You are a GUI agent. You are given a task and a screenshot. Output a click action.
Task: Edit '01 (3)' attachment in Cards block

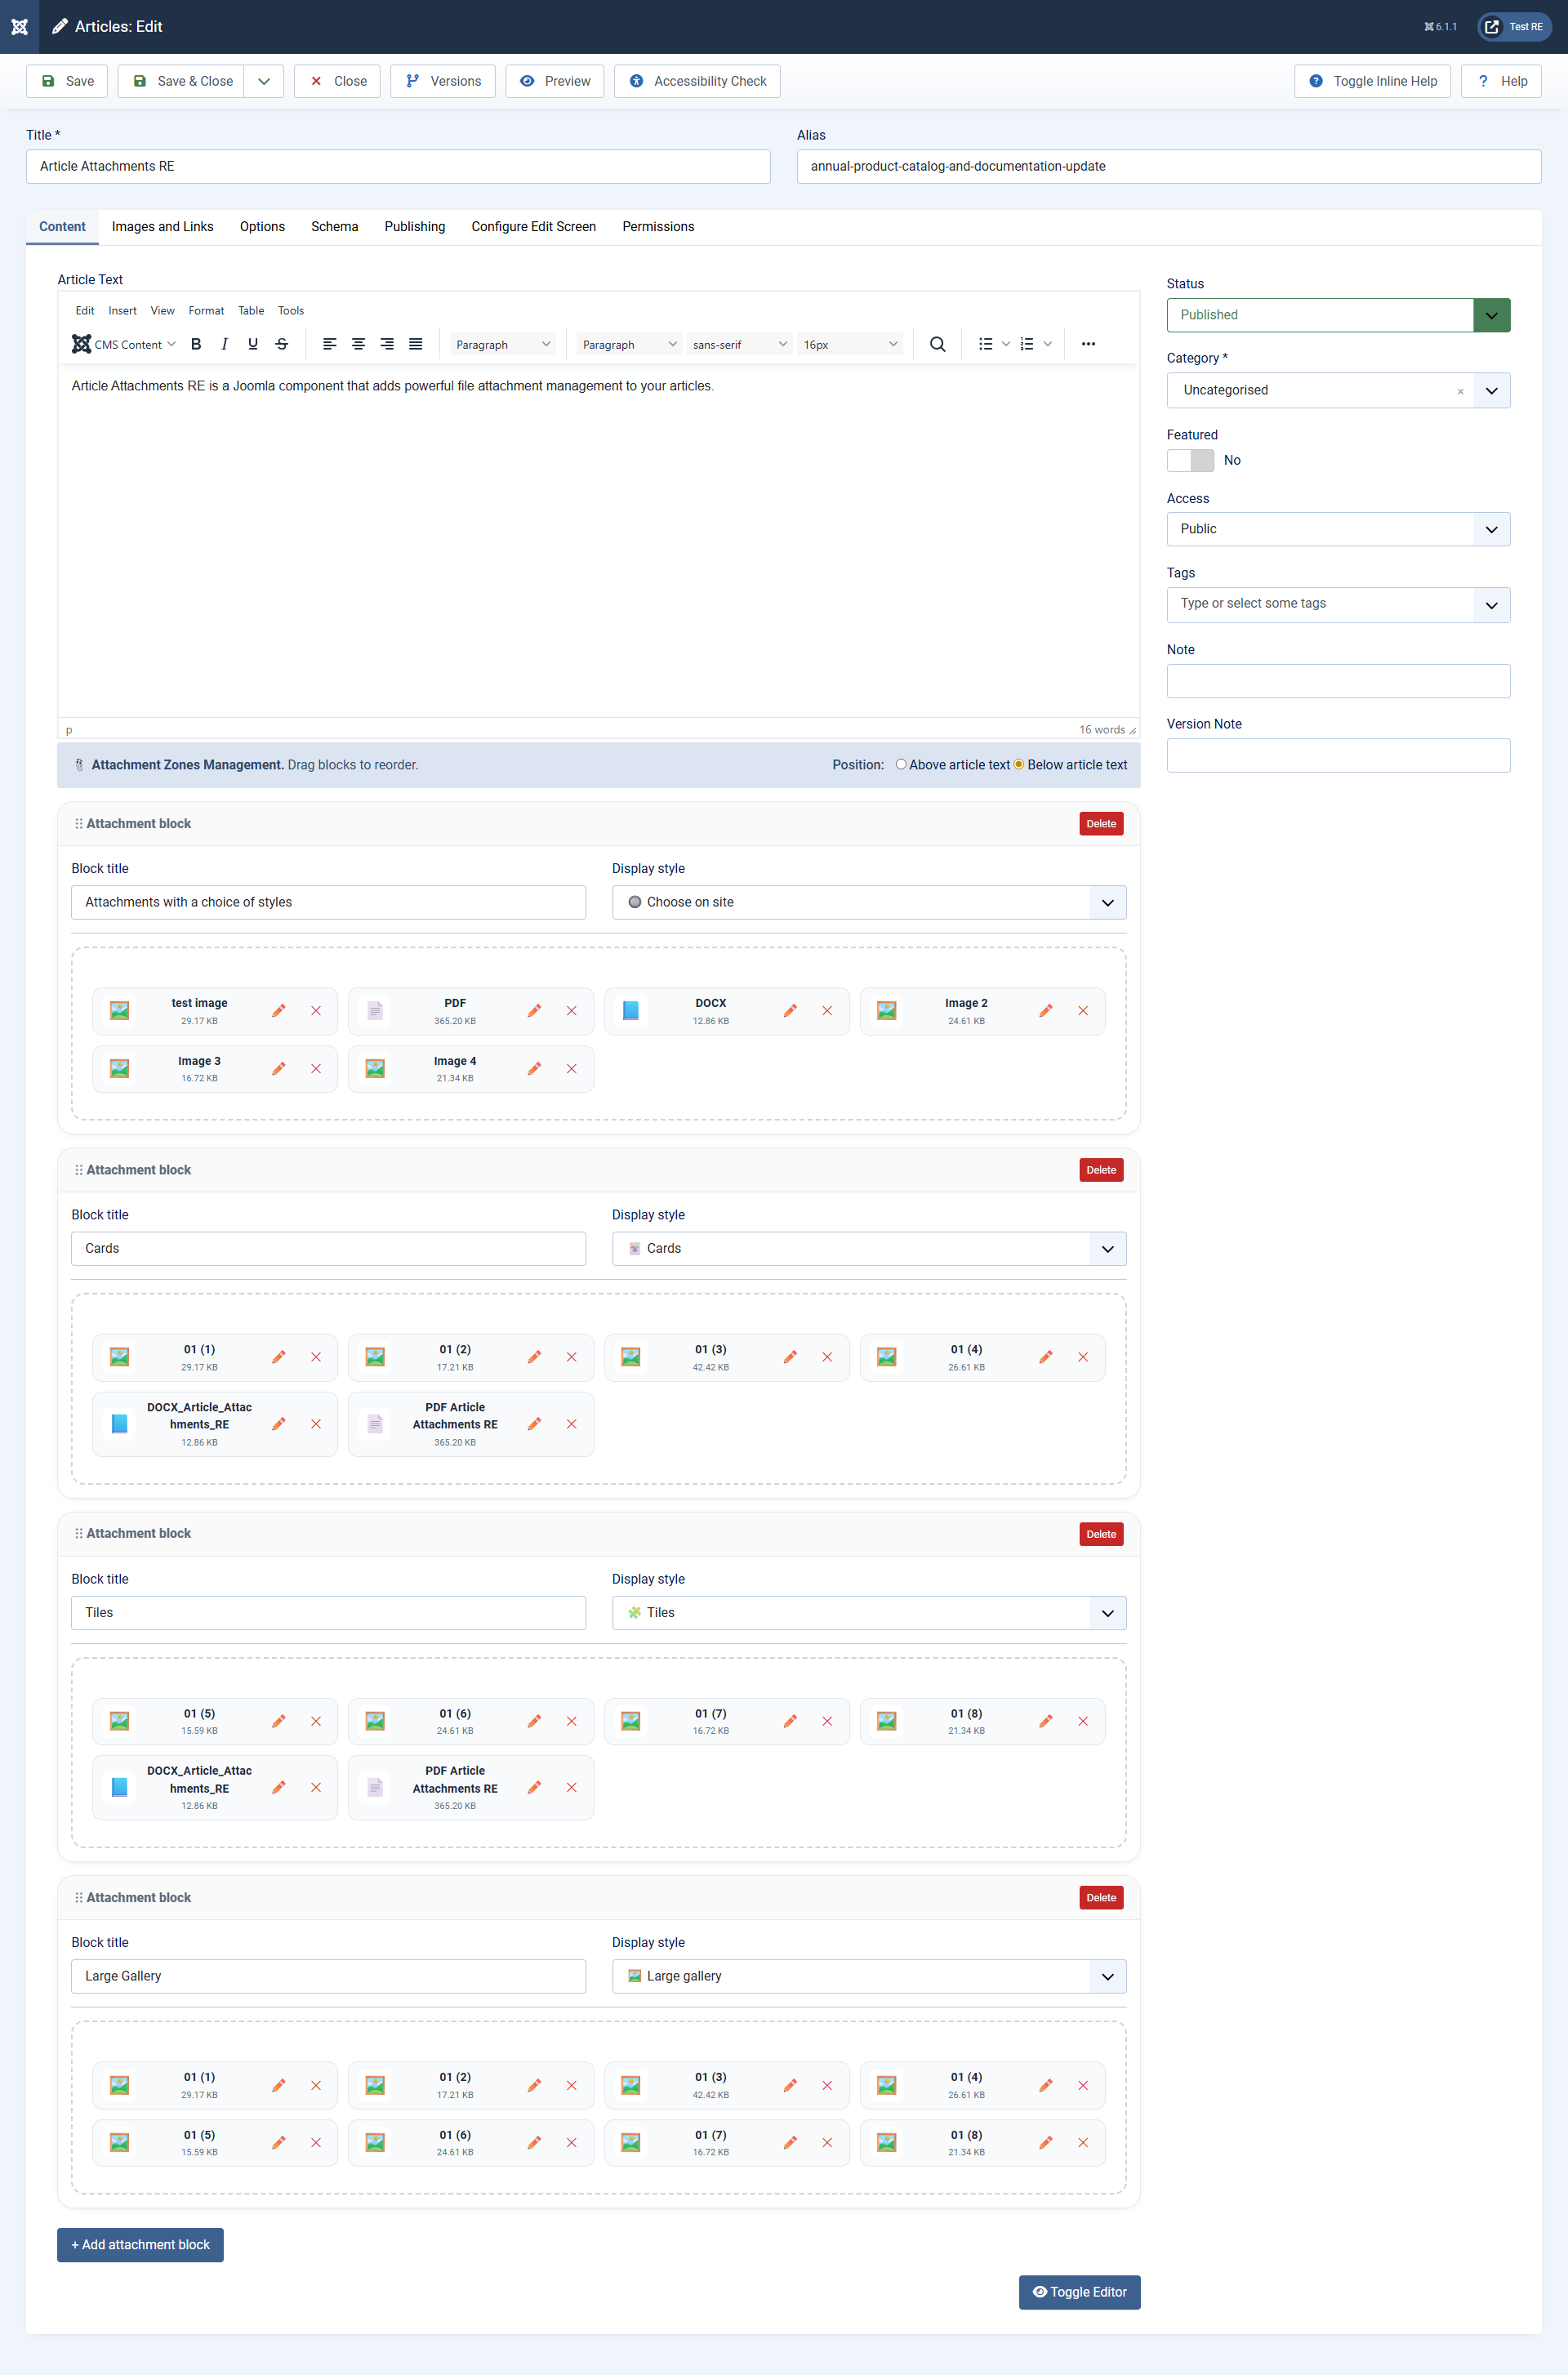[x=790, y=1357]
